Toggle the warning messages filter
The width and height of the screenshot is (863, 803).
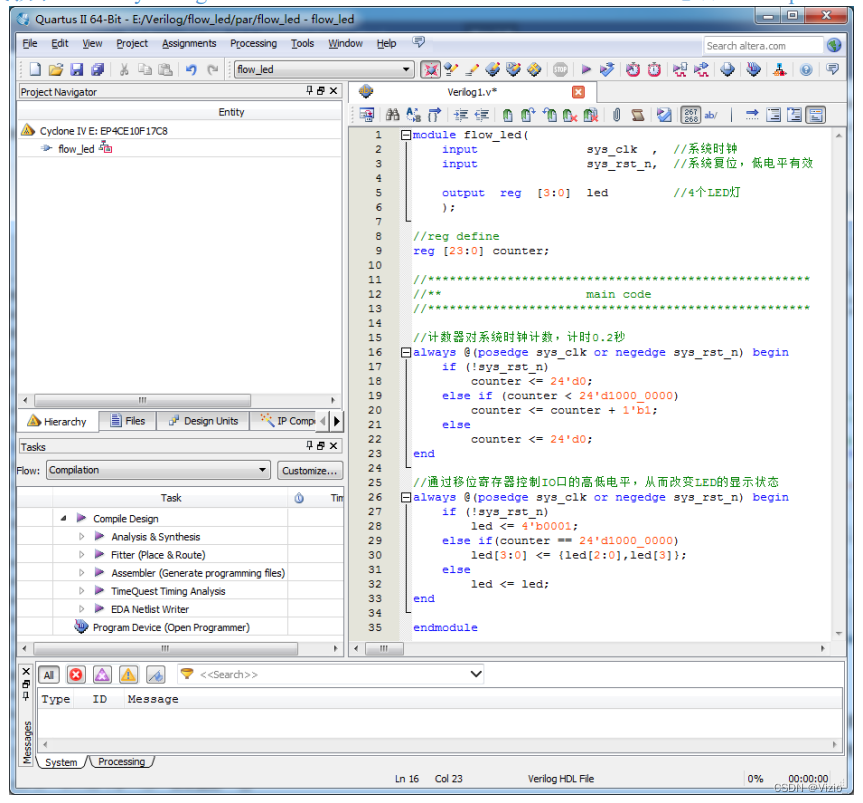pyautogui.click(x=128, y=675)
